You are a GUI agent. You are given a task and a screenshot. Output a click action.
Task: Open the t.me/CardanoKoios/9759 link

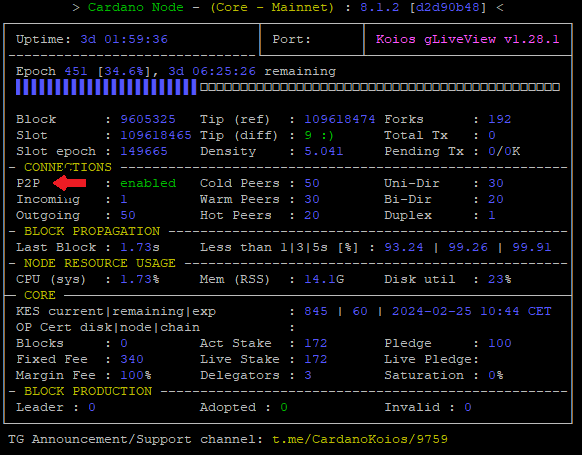pyautogui.click(x=360, y=439)
